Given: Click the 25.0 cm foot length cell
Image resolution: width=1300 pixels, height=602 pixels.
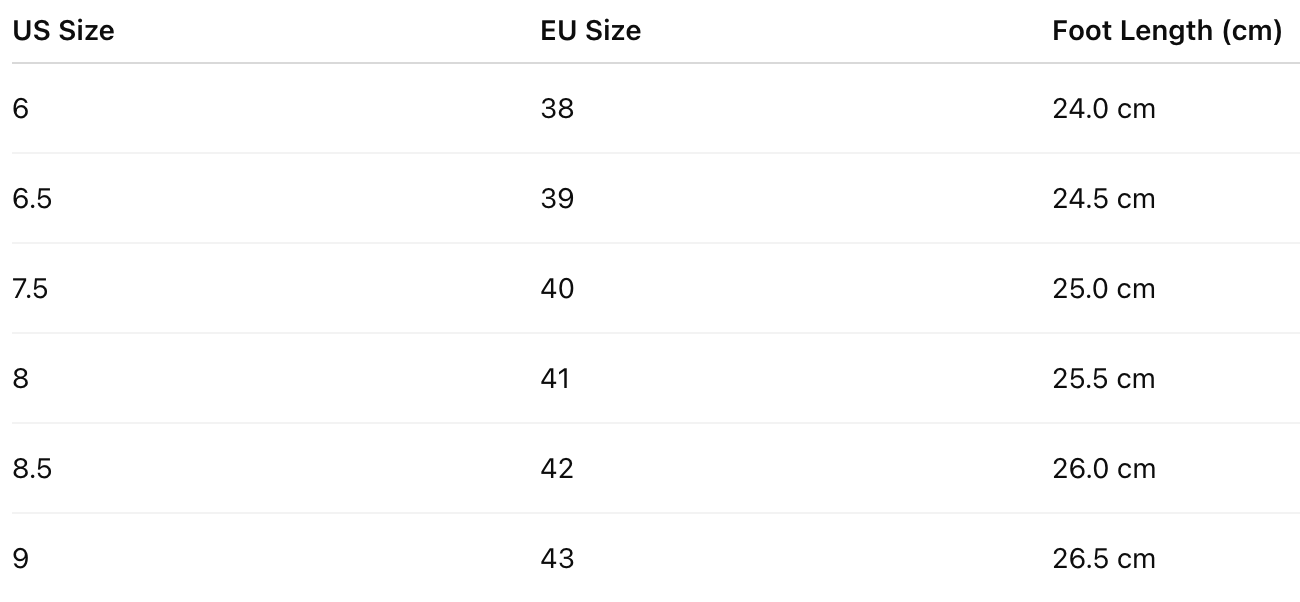Looking at the screenshot, I should point(1103,288).
